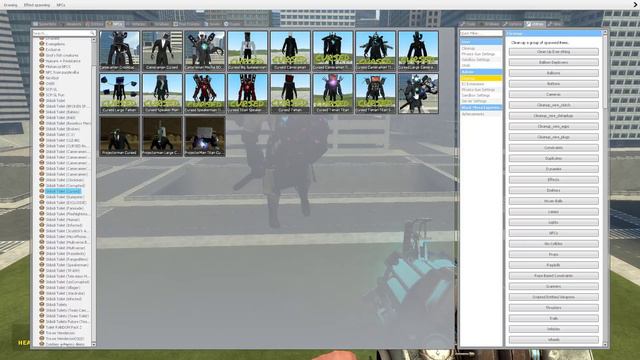Click the category list scroll-down arrow
Screen dimensions: 640x360
[x=93, y=344]
